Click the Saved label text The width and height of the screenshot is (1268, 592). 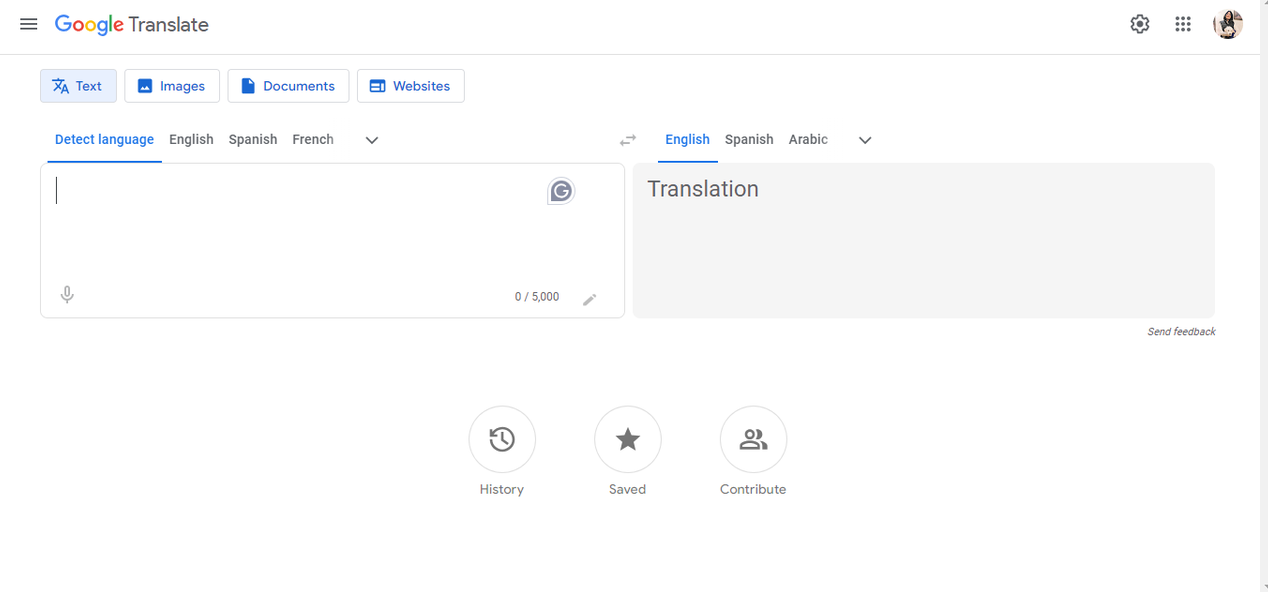628,489
